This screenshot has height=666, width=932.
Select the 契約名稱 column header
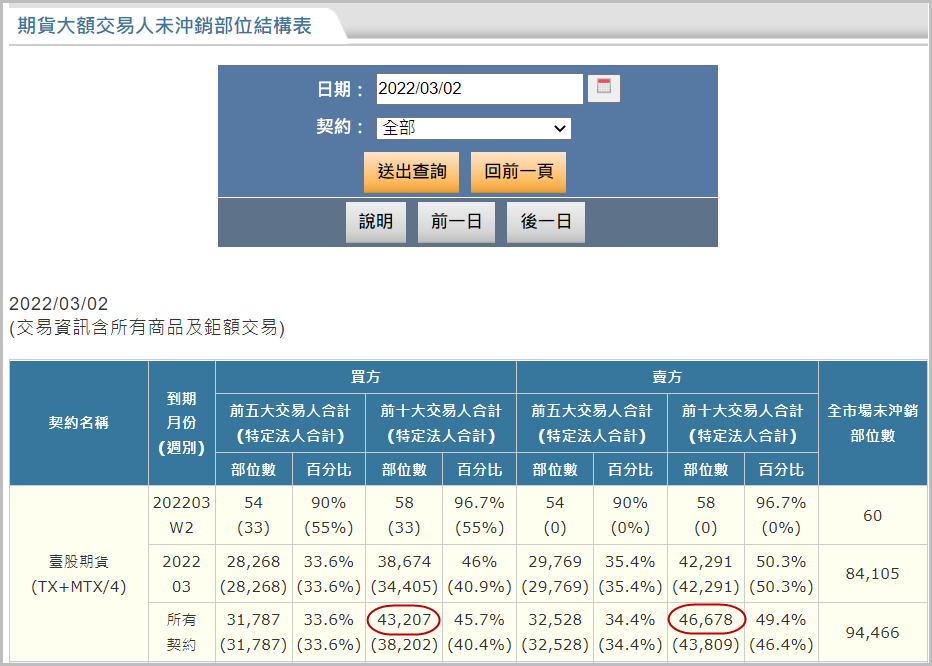[x=79, y=423]
